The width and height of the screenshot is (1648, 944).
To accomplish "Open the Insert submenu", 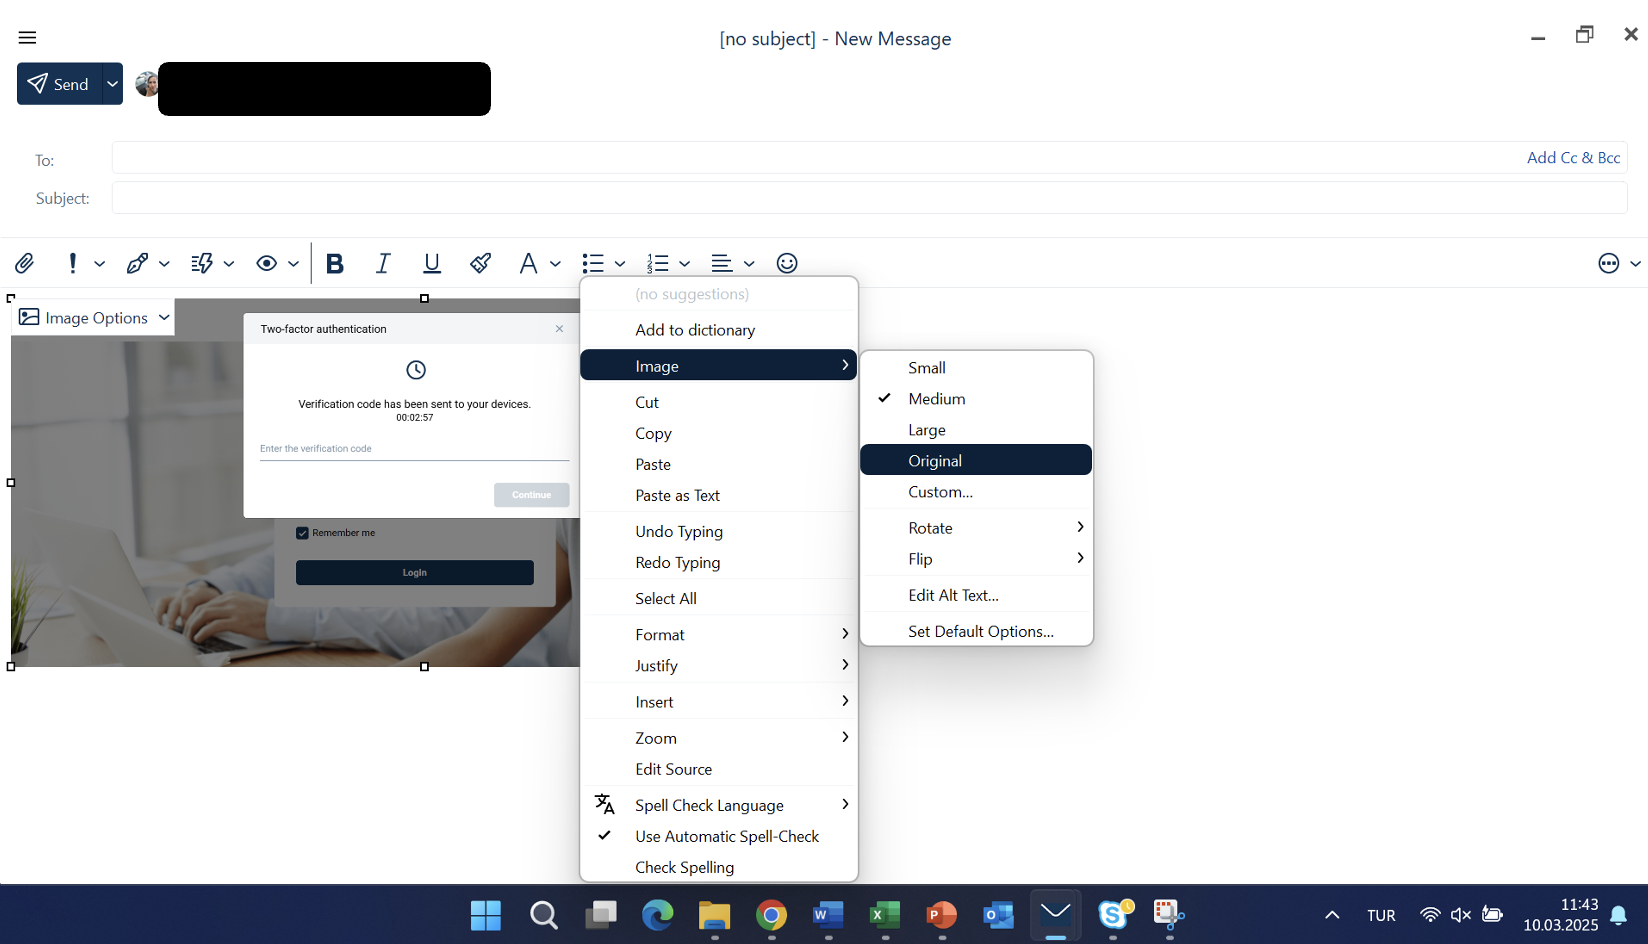I will pos(718,702).
